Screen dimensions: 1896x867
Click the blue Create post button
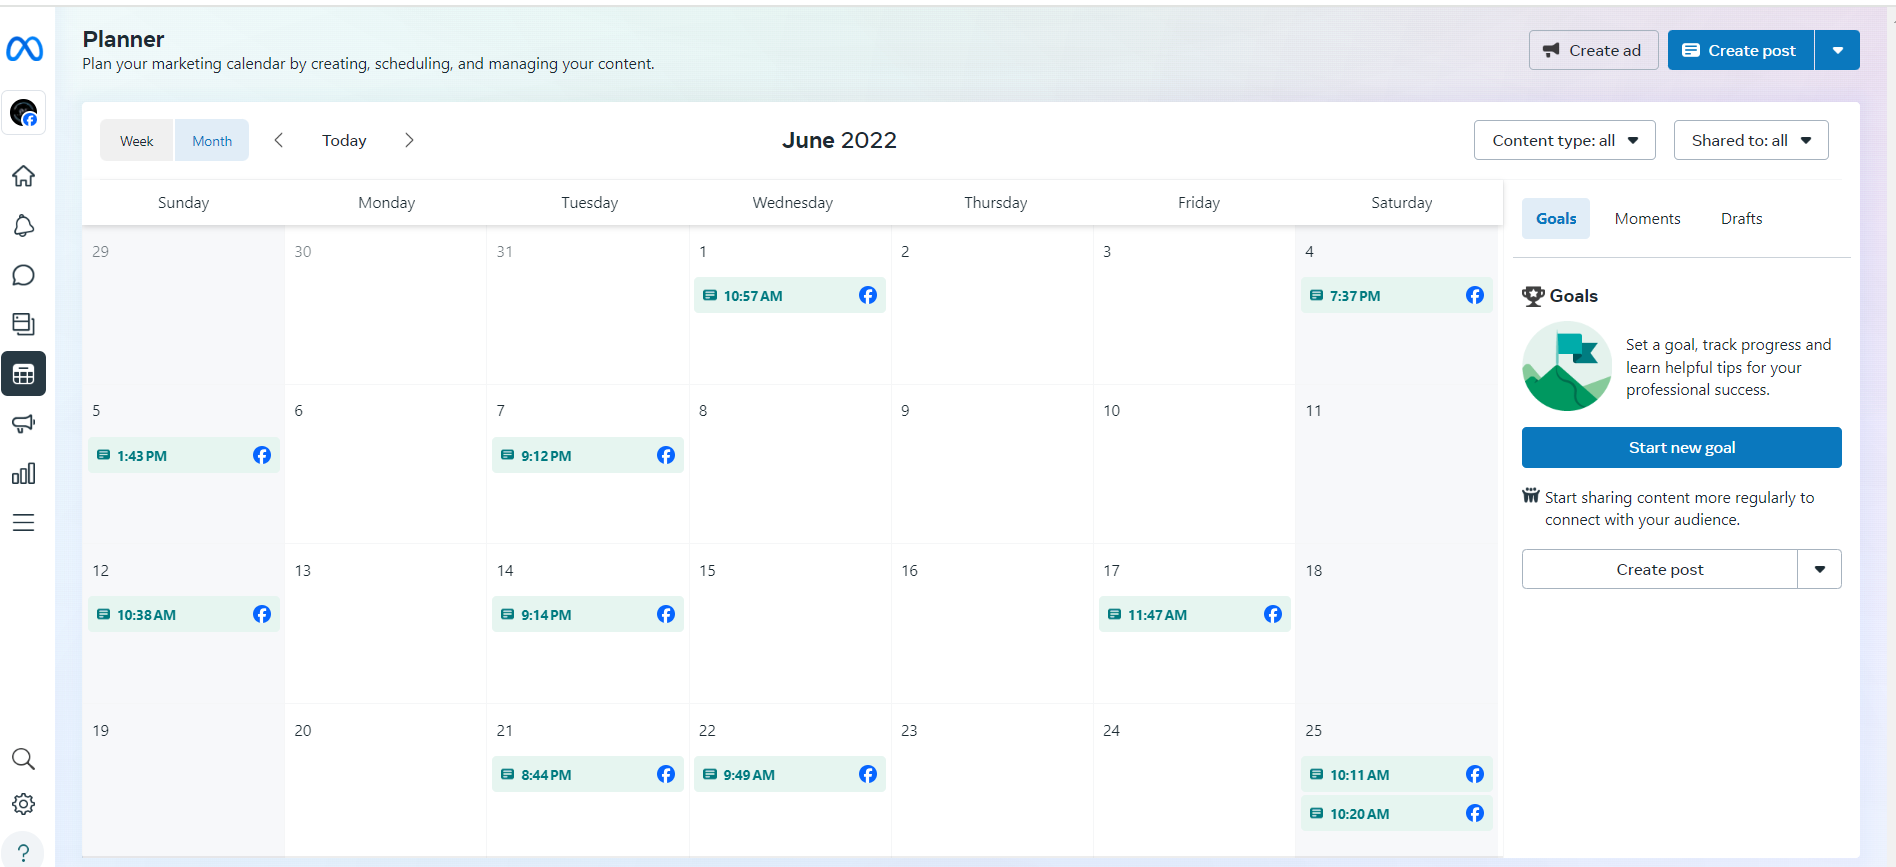click(x=1741, y=50)
